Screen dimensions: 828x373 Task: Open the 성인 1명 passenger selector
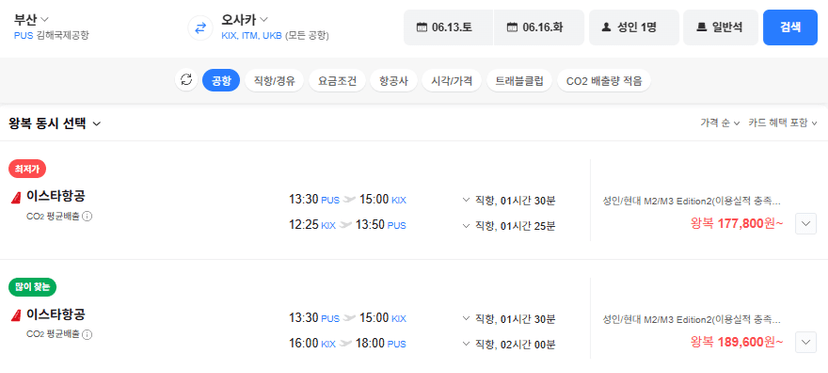click(634, 27)
